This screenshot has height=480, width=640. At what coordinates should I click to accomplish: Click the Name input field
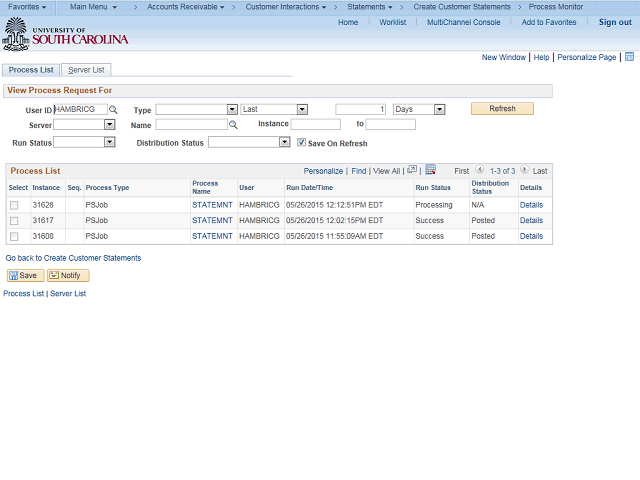coord(191,124)
